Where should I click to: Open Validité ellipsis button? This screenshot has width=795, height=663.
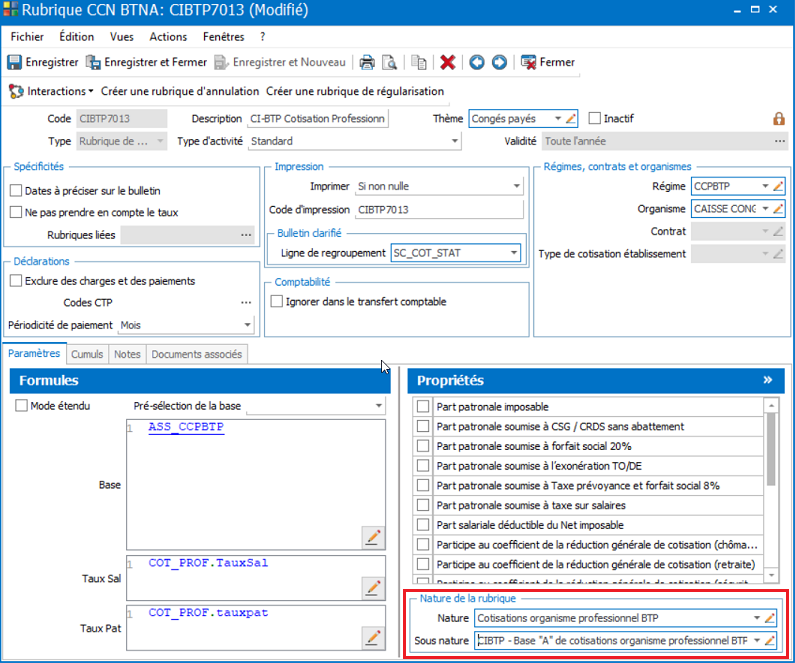tap(780, 141)
